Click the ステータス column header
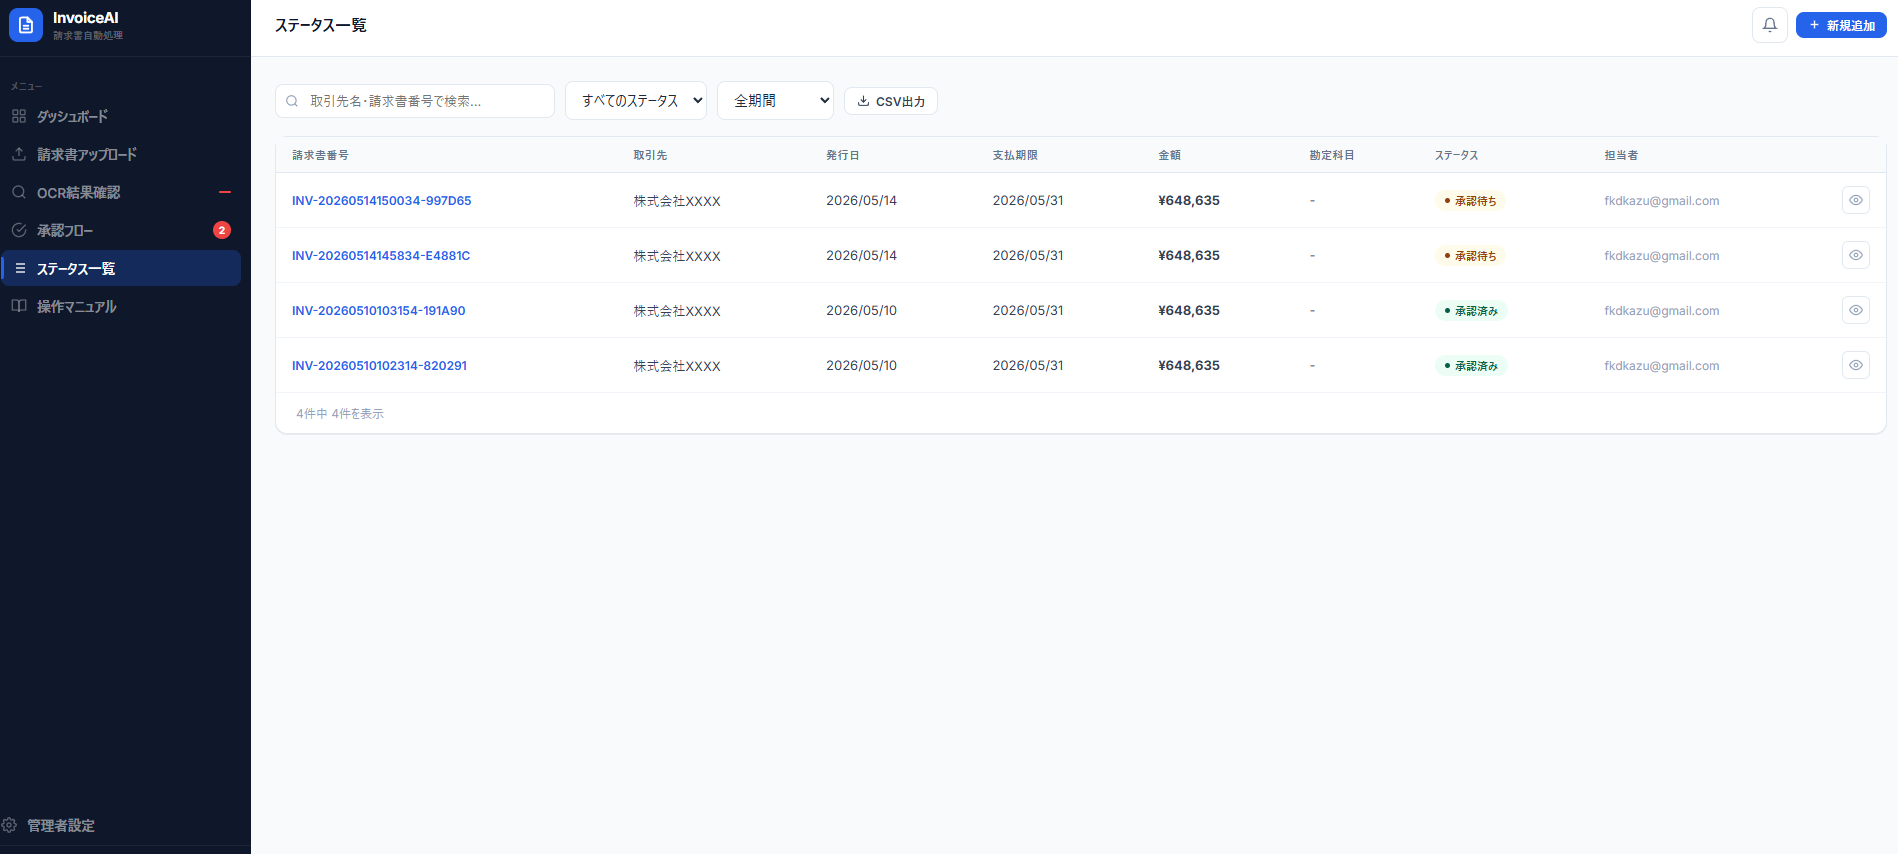This screenshot has height=854, width=1898. coord(1456,155)
